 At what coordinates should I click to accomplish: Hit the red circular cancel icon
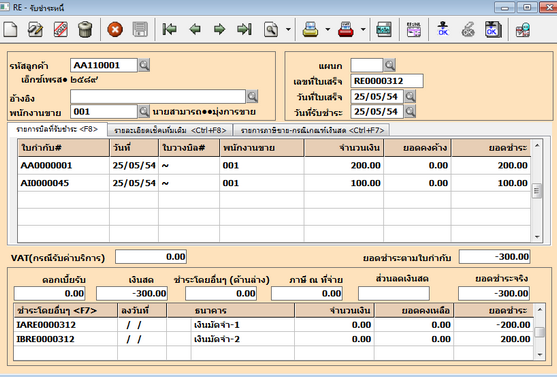coord(115,29)
